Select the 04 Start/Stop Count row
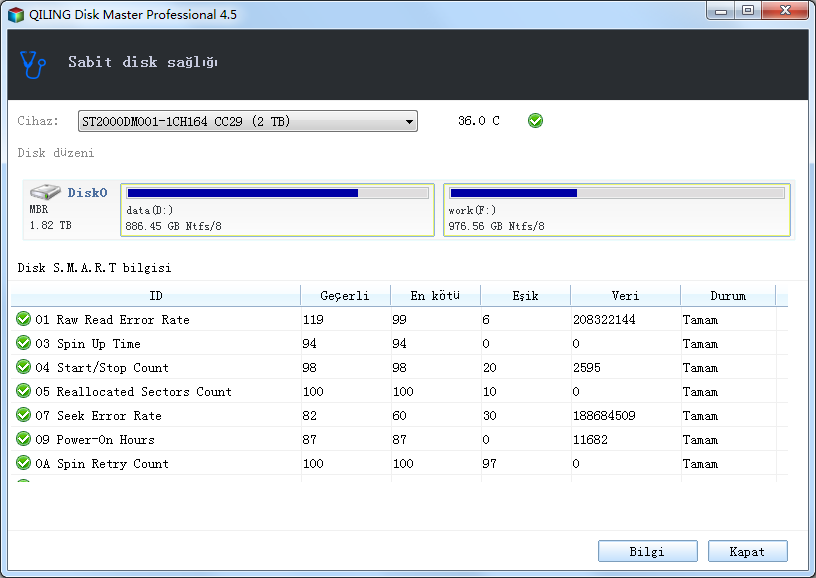Screen dimensions: 816x578 click(399, 367)
